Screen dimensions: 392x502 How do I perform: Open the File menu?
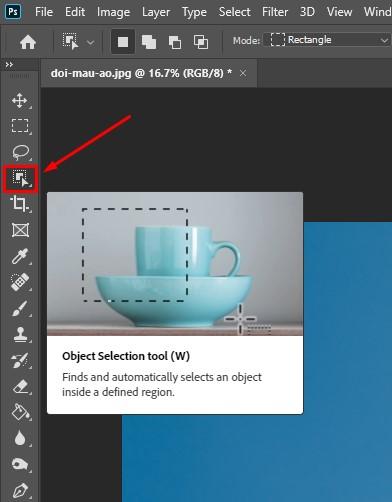click(44, 12)
